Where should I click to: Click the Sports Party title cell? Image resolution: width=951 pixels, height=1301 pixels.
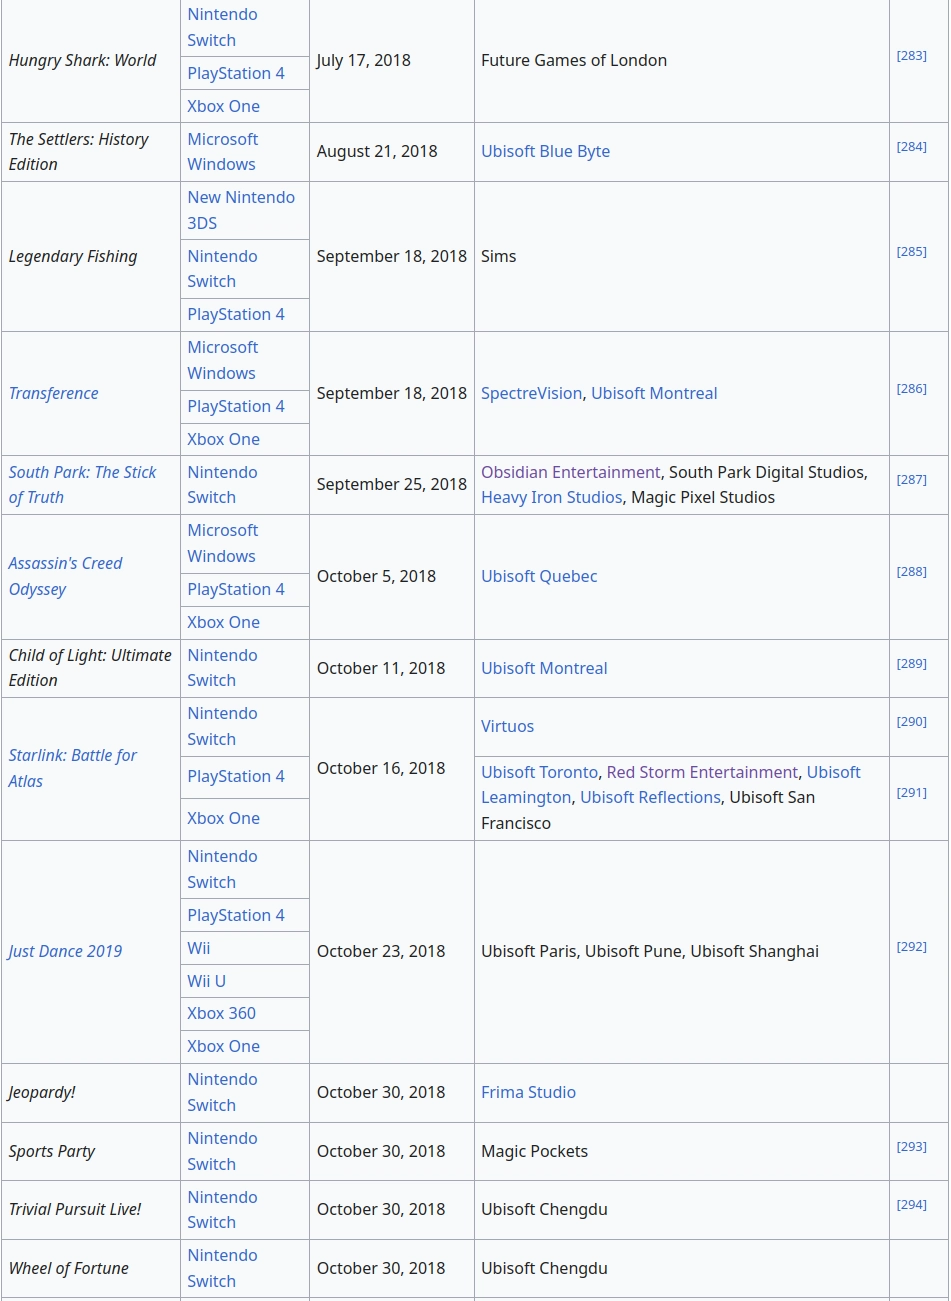tap(91, 1151)
